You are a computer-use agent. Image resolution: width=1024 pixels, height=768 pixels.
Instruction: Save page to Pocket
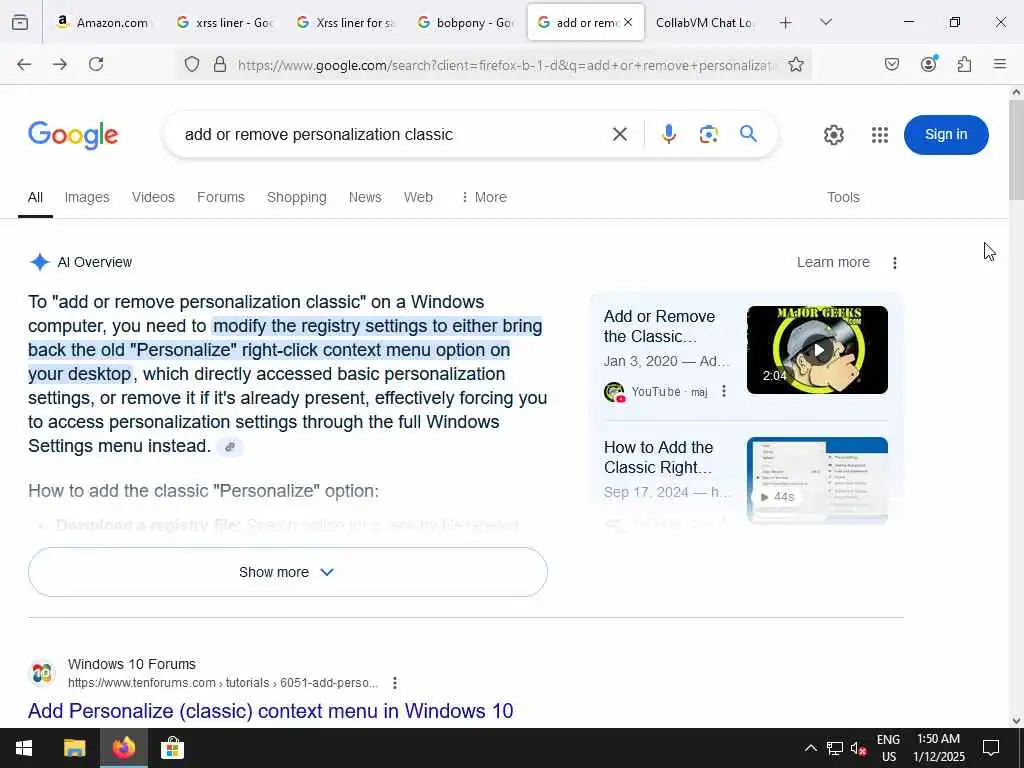892,64
